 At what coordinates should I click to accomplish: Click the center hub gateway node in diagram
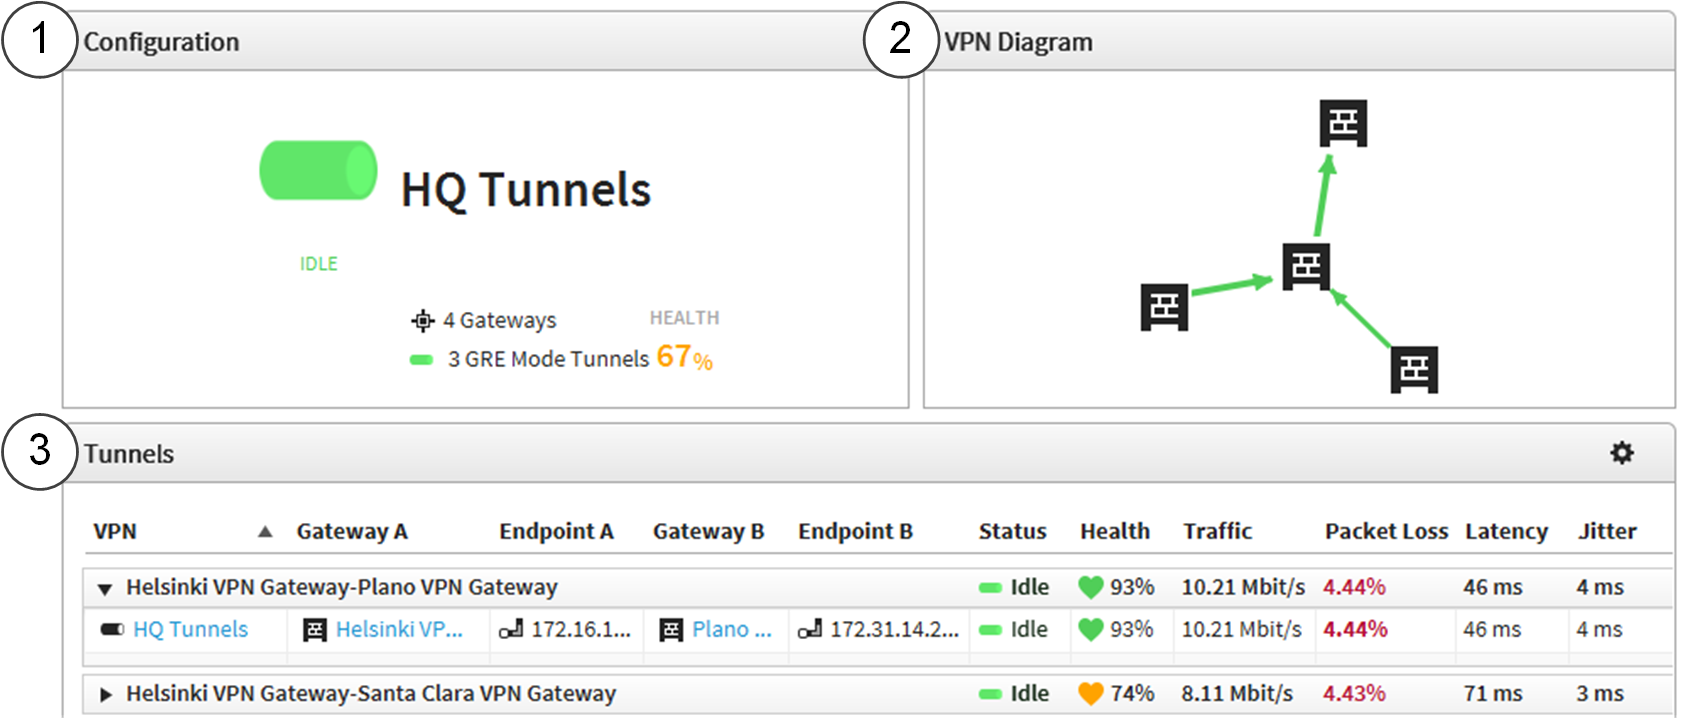[x=1306, y=266]
